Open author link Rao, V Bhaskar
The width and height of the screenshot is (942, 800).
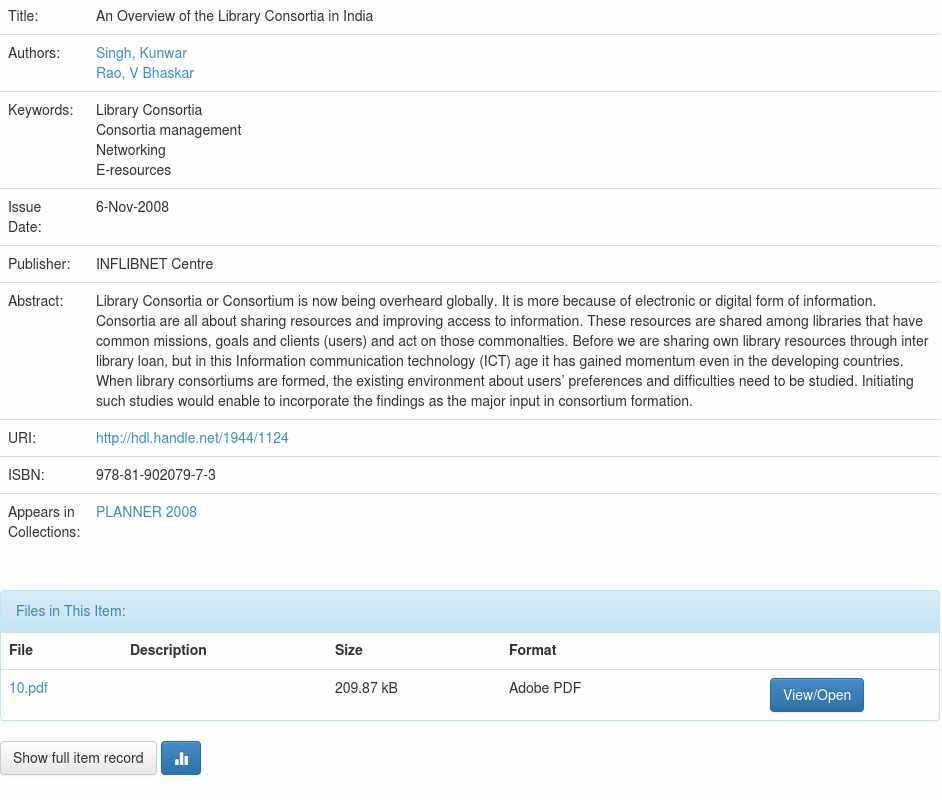pos(145,73)
